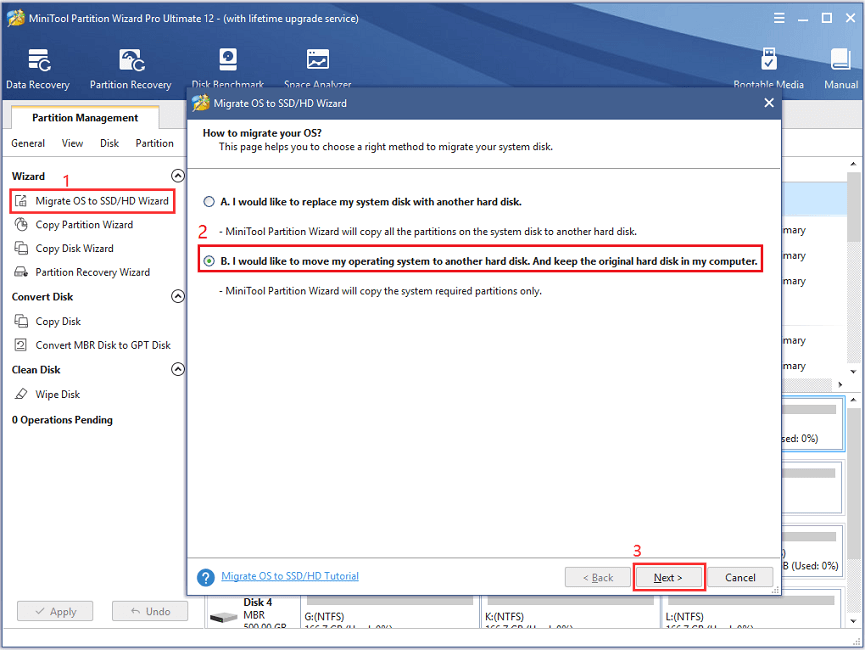This screenshot has width=865, height=650.
Task: Open Bootable Media builder
Action: [768, 67]
